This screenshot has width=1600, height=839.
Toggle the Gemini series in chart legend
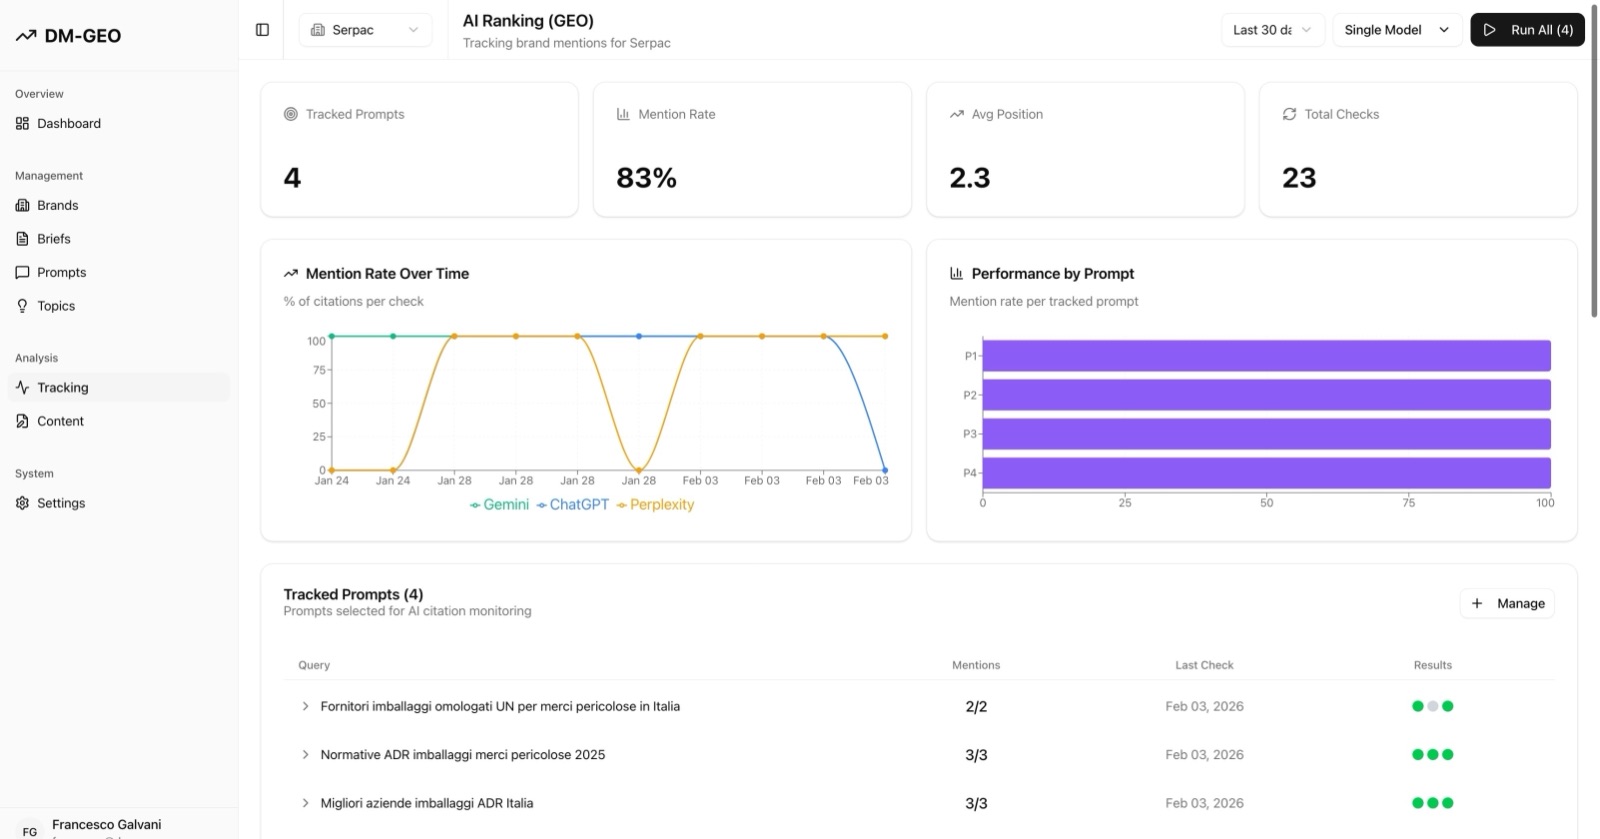click(500, 505)
